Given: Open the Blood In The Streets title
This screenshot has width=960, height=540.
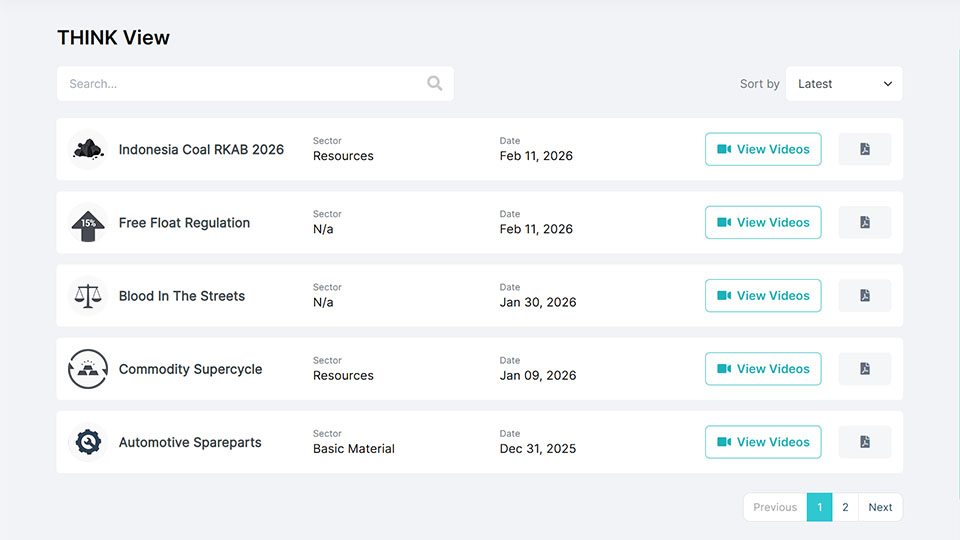Looking at the screenshot, I should (x=181, y=296).
